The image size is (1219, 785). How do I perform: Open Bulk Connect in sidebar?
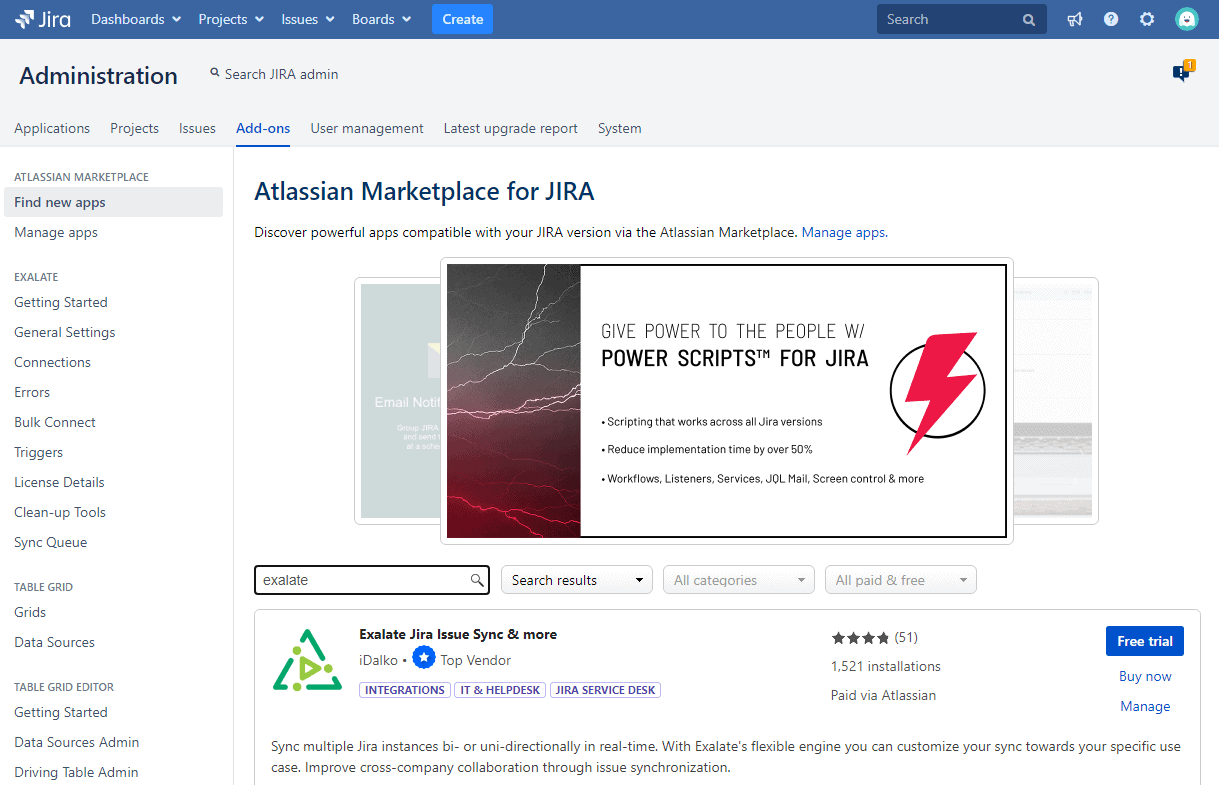coord(55,422)
